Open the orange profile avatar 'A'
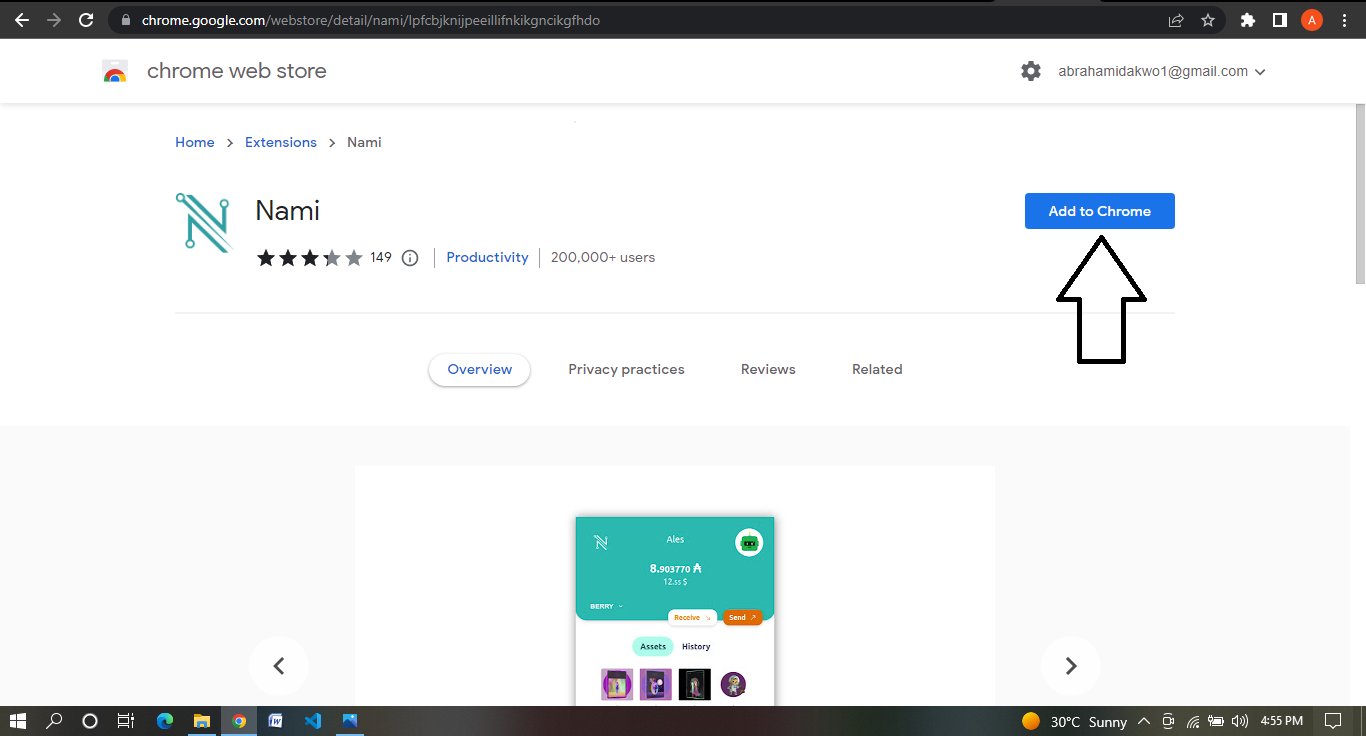1366x736 pixels. coord(1311,20)
